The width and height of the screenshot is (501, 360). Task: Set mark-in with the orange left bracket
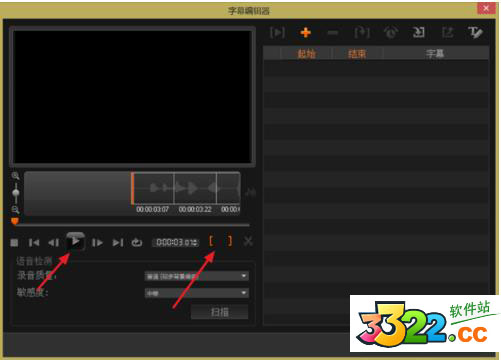(211, 241)
